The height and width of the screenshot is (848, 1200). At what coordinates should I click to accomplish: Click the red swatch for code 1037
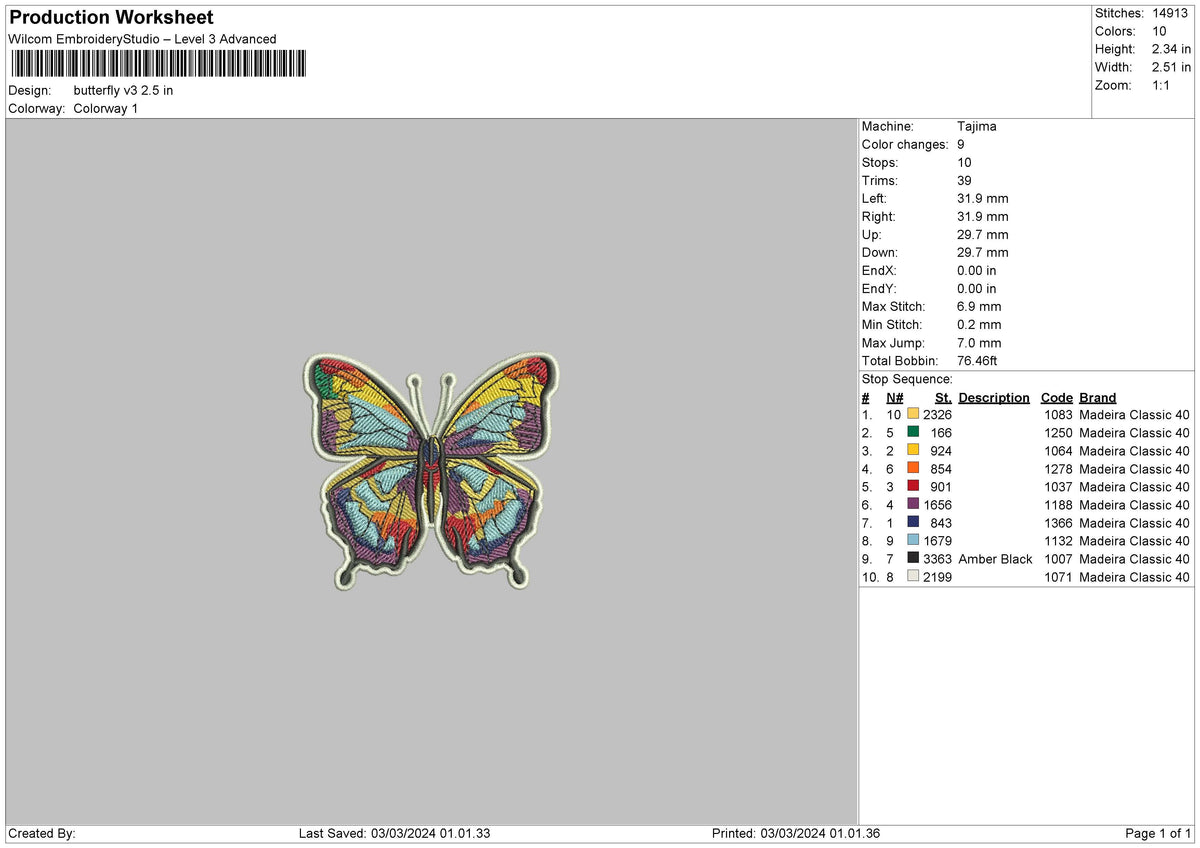(912, 486)
